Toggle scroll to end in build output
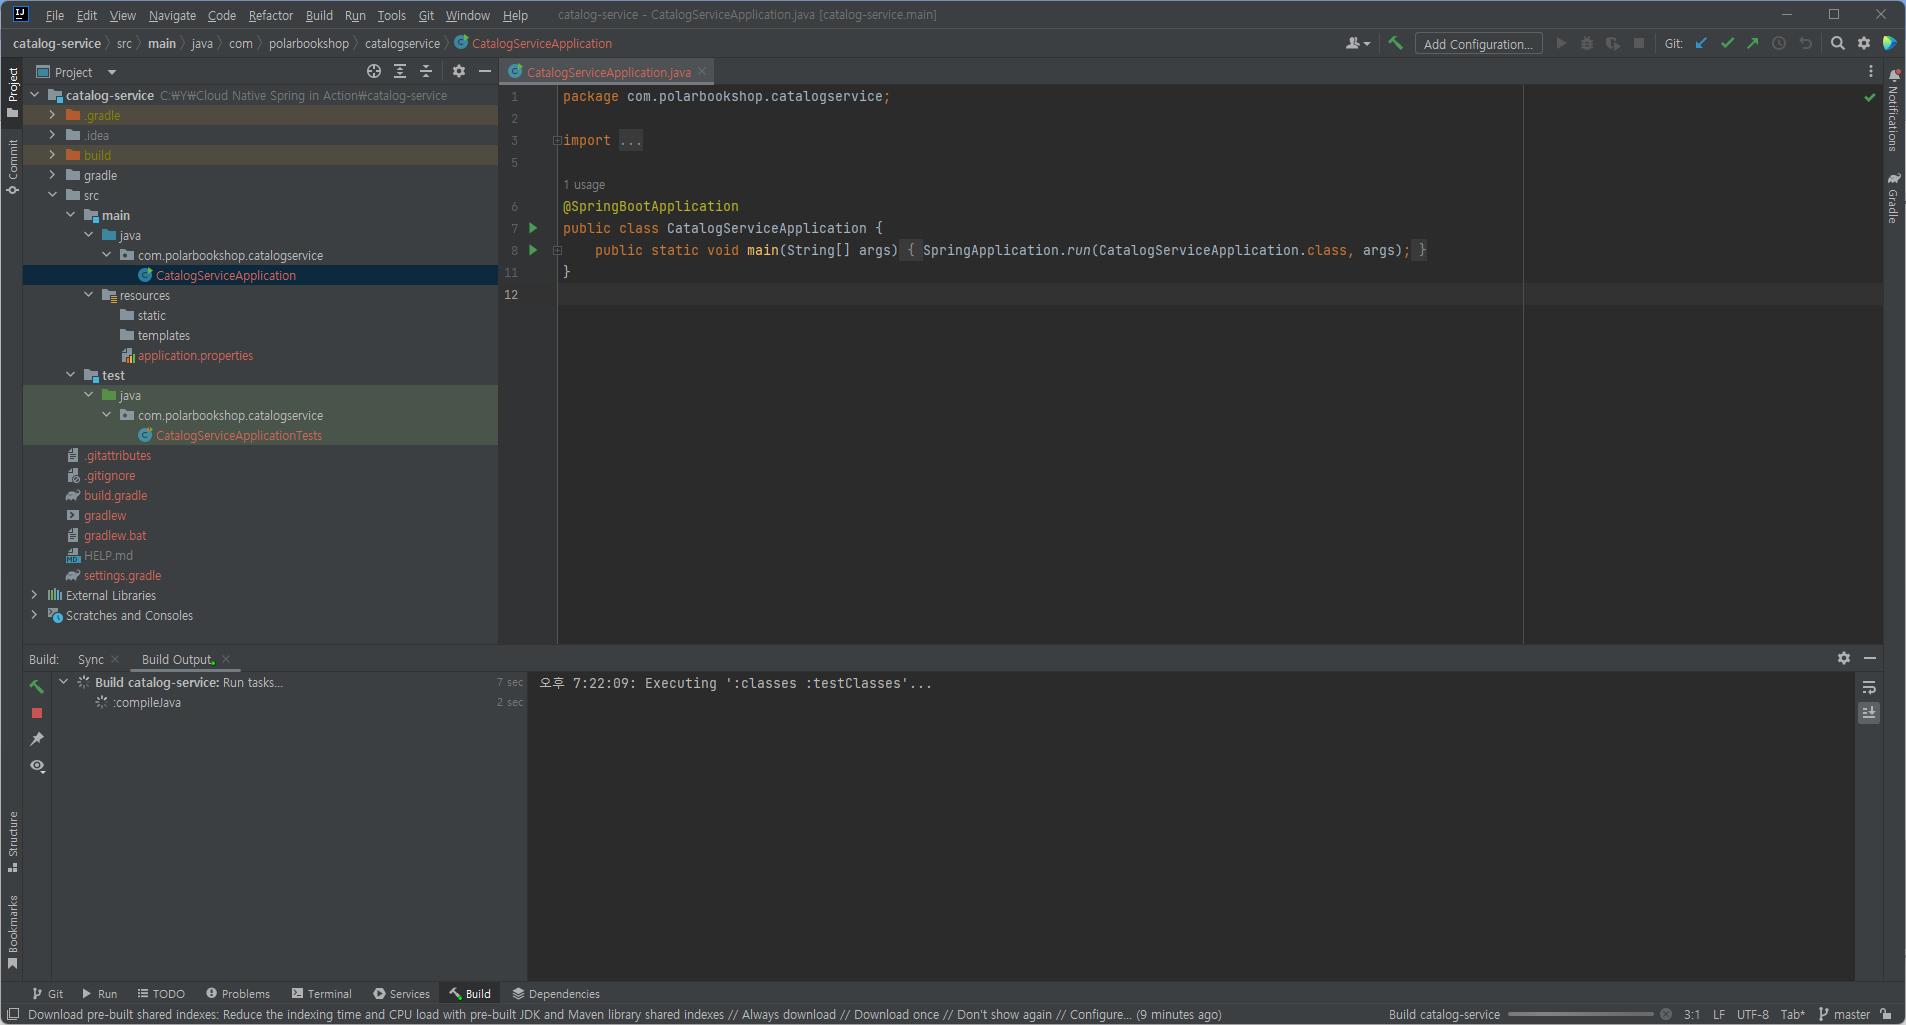1906x1025 pixels. pyautogui.click(x=1869, y=713)
